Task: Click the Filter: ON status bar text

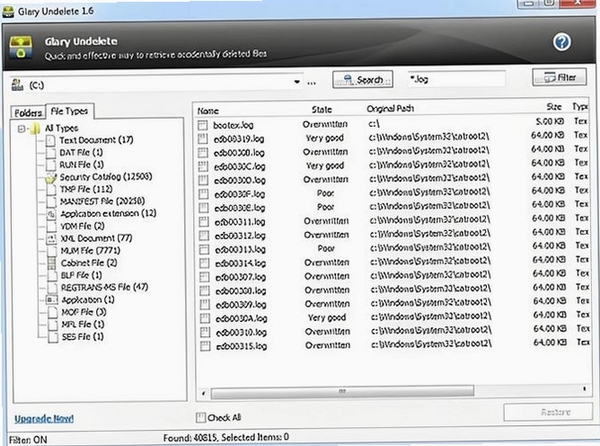Action: (x=28, y=440)
